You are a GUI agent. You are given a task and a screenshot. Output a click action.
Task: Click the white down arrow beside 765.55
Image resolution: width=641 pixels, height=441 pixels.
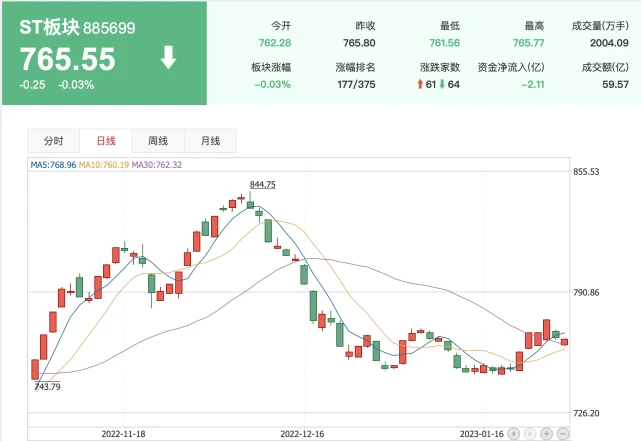point(168,59)
